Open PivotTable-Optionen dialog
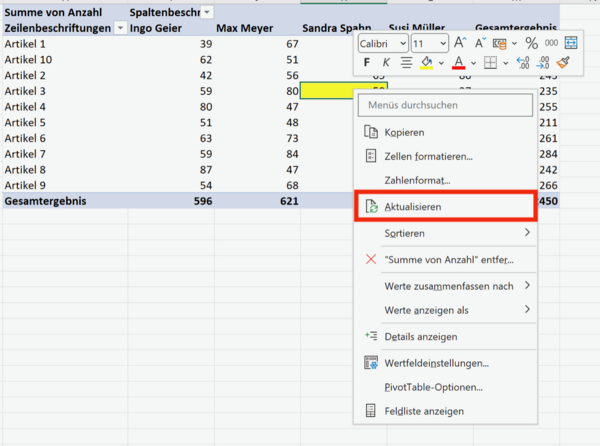 coord(445,387)
